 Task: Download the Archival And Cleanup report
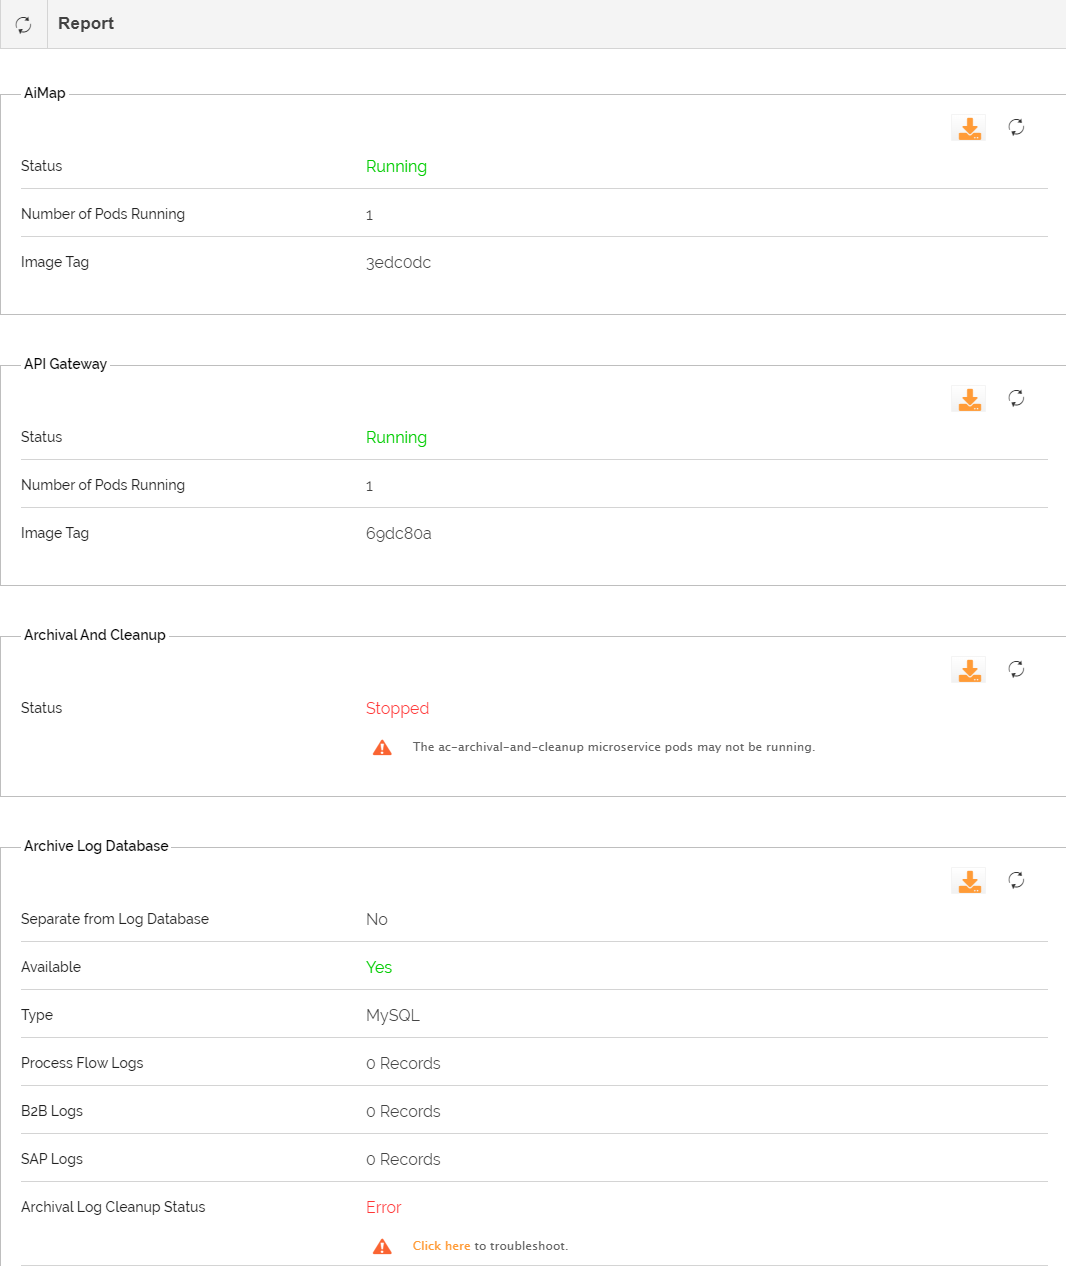[x=968, y=669]
